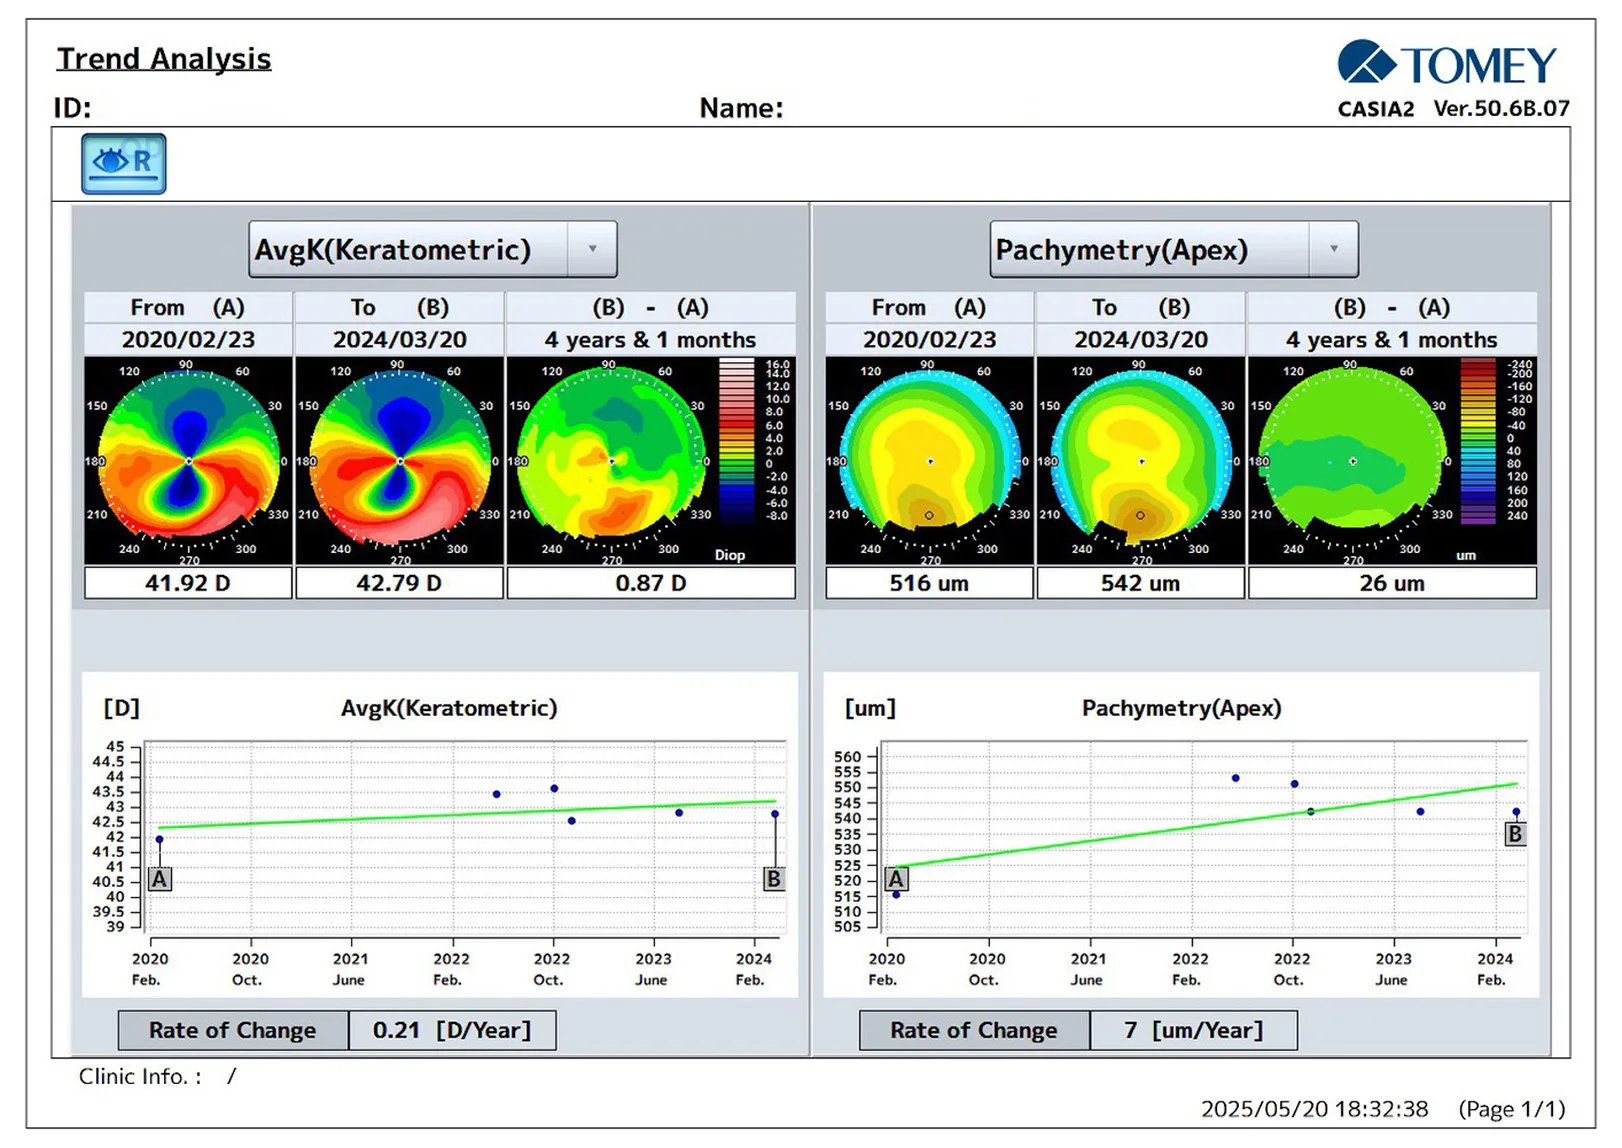Click marker A on the Pachymetry trend graph
The image size is (1622, 1148).
click(x=896, y=879)
